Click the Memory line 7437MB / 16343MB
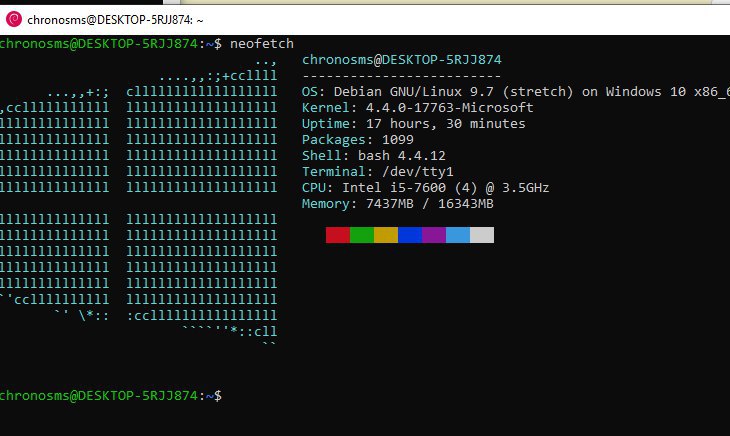 (x=397, y=204)
